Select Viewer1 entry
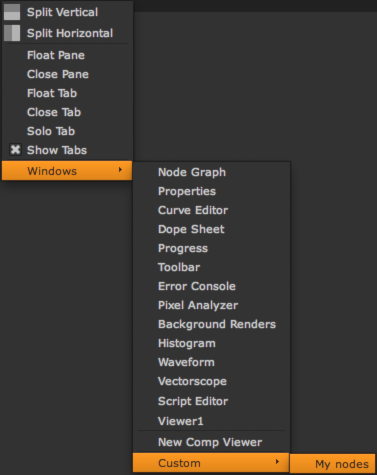Viewport: 377px width, 475px height. point(181,421)
